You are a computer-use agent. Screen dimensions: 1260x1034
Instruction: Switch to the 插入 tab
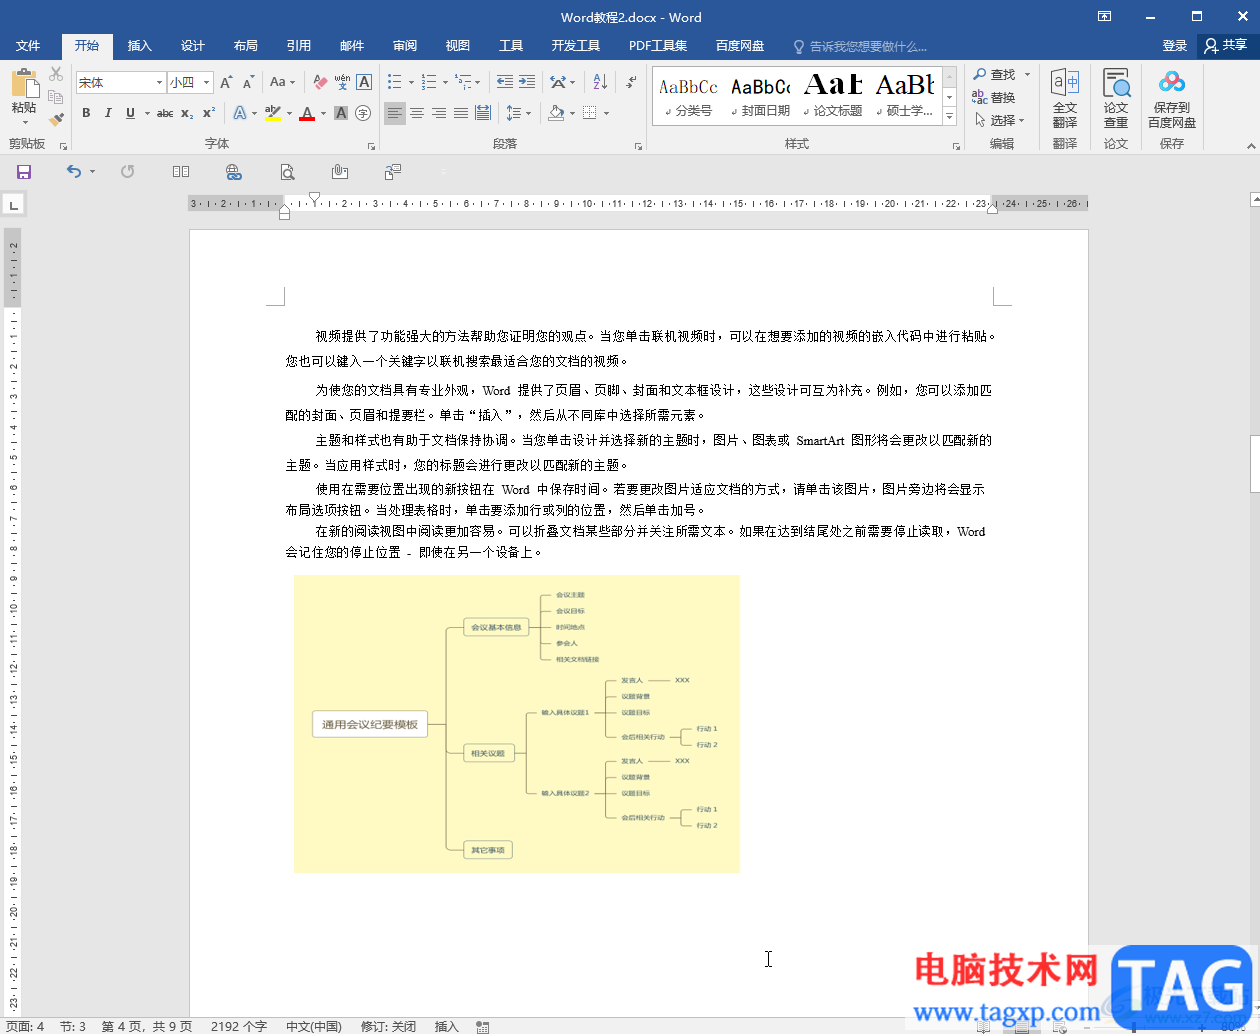[140, 46]
